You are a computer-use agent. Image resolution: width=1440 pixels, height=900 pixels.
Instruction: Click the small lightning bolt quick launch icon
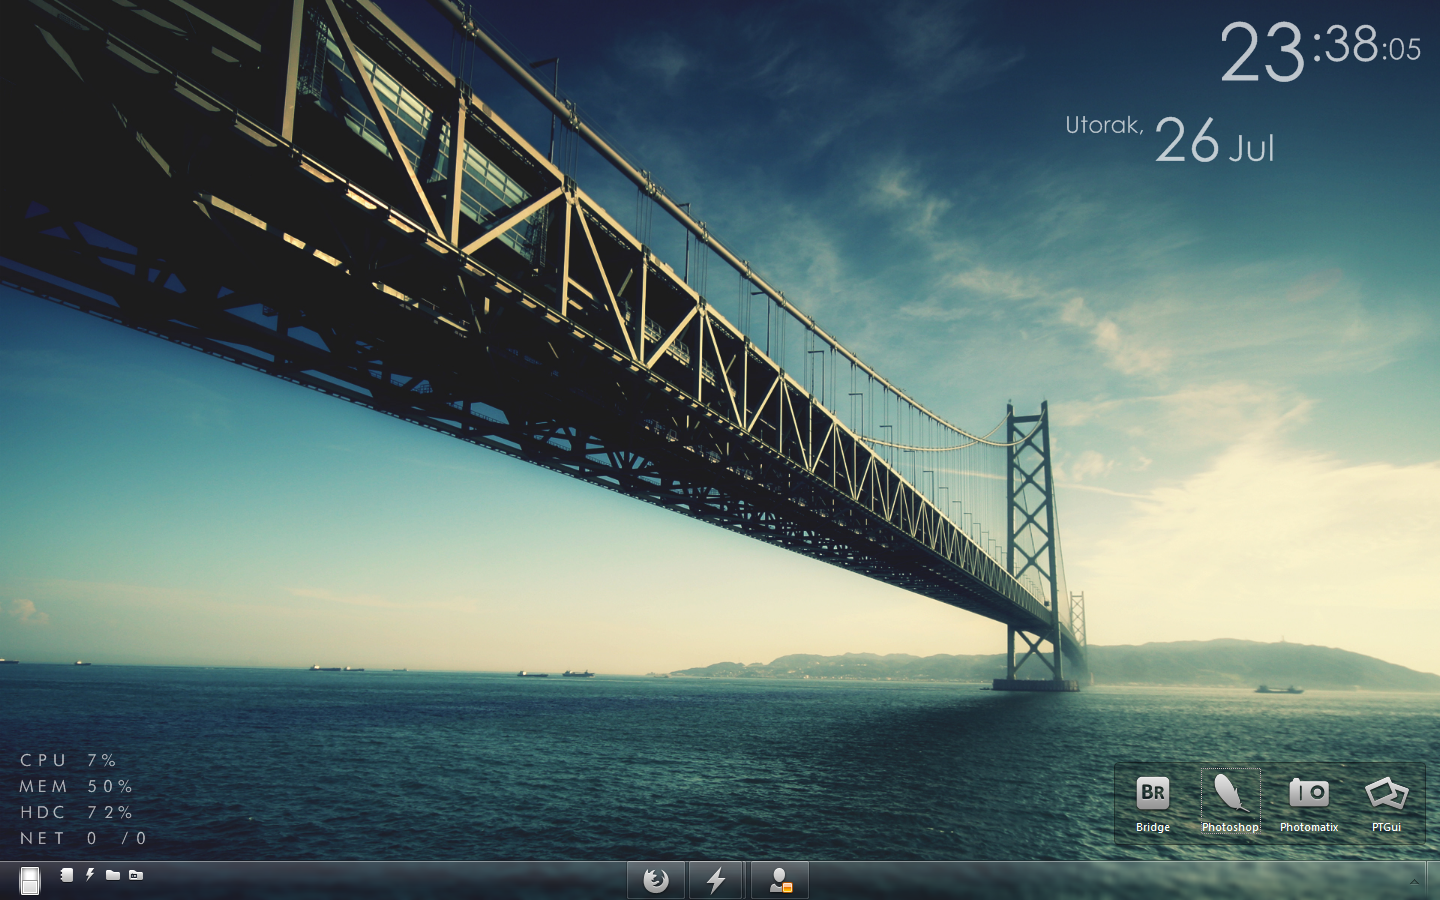(x=90, y=875)
